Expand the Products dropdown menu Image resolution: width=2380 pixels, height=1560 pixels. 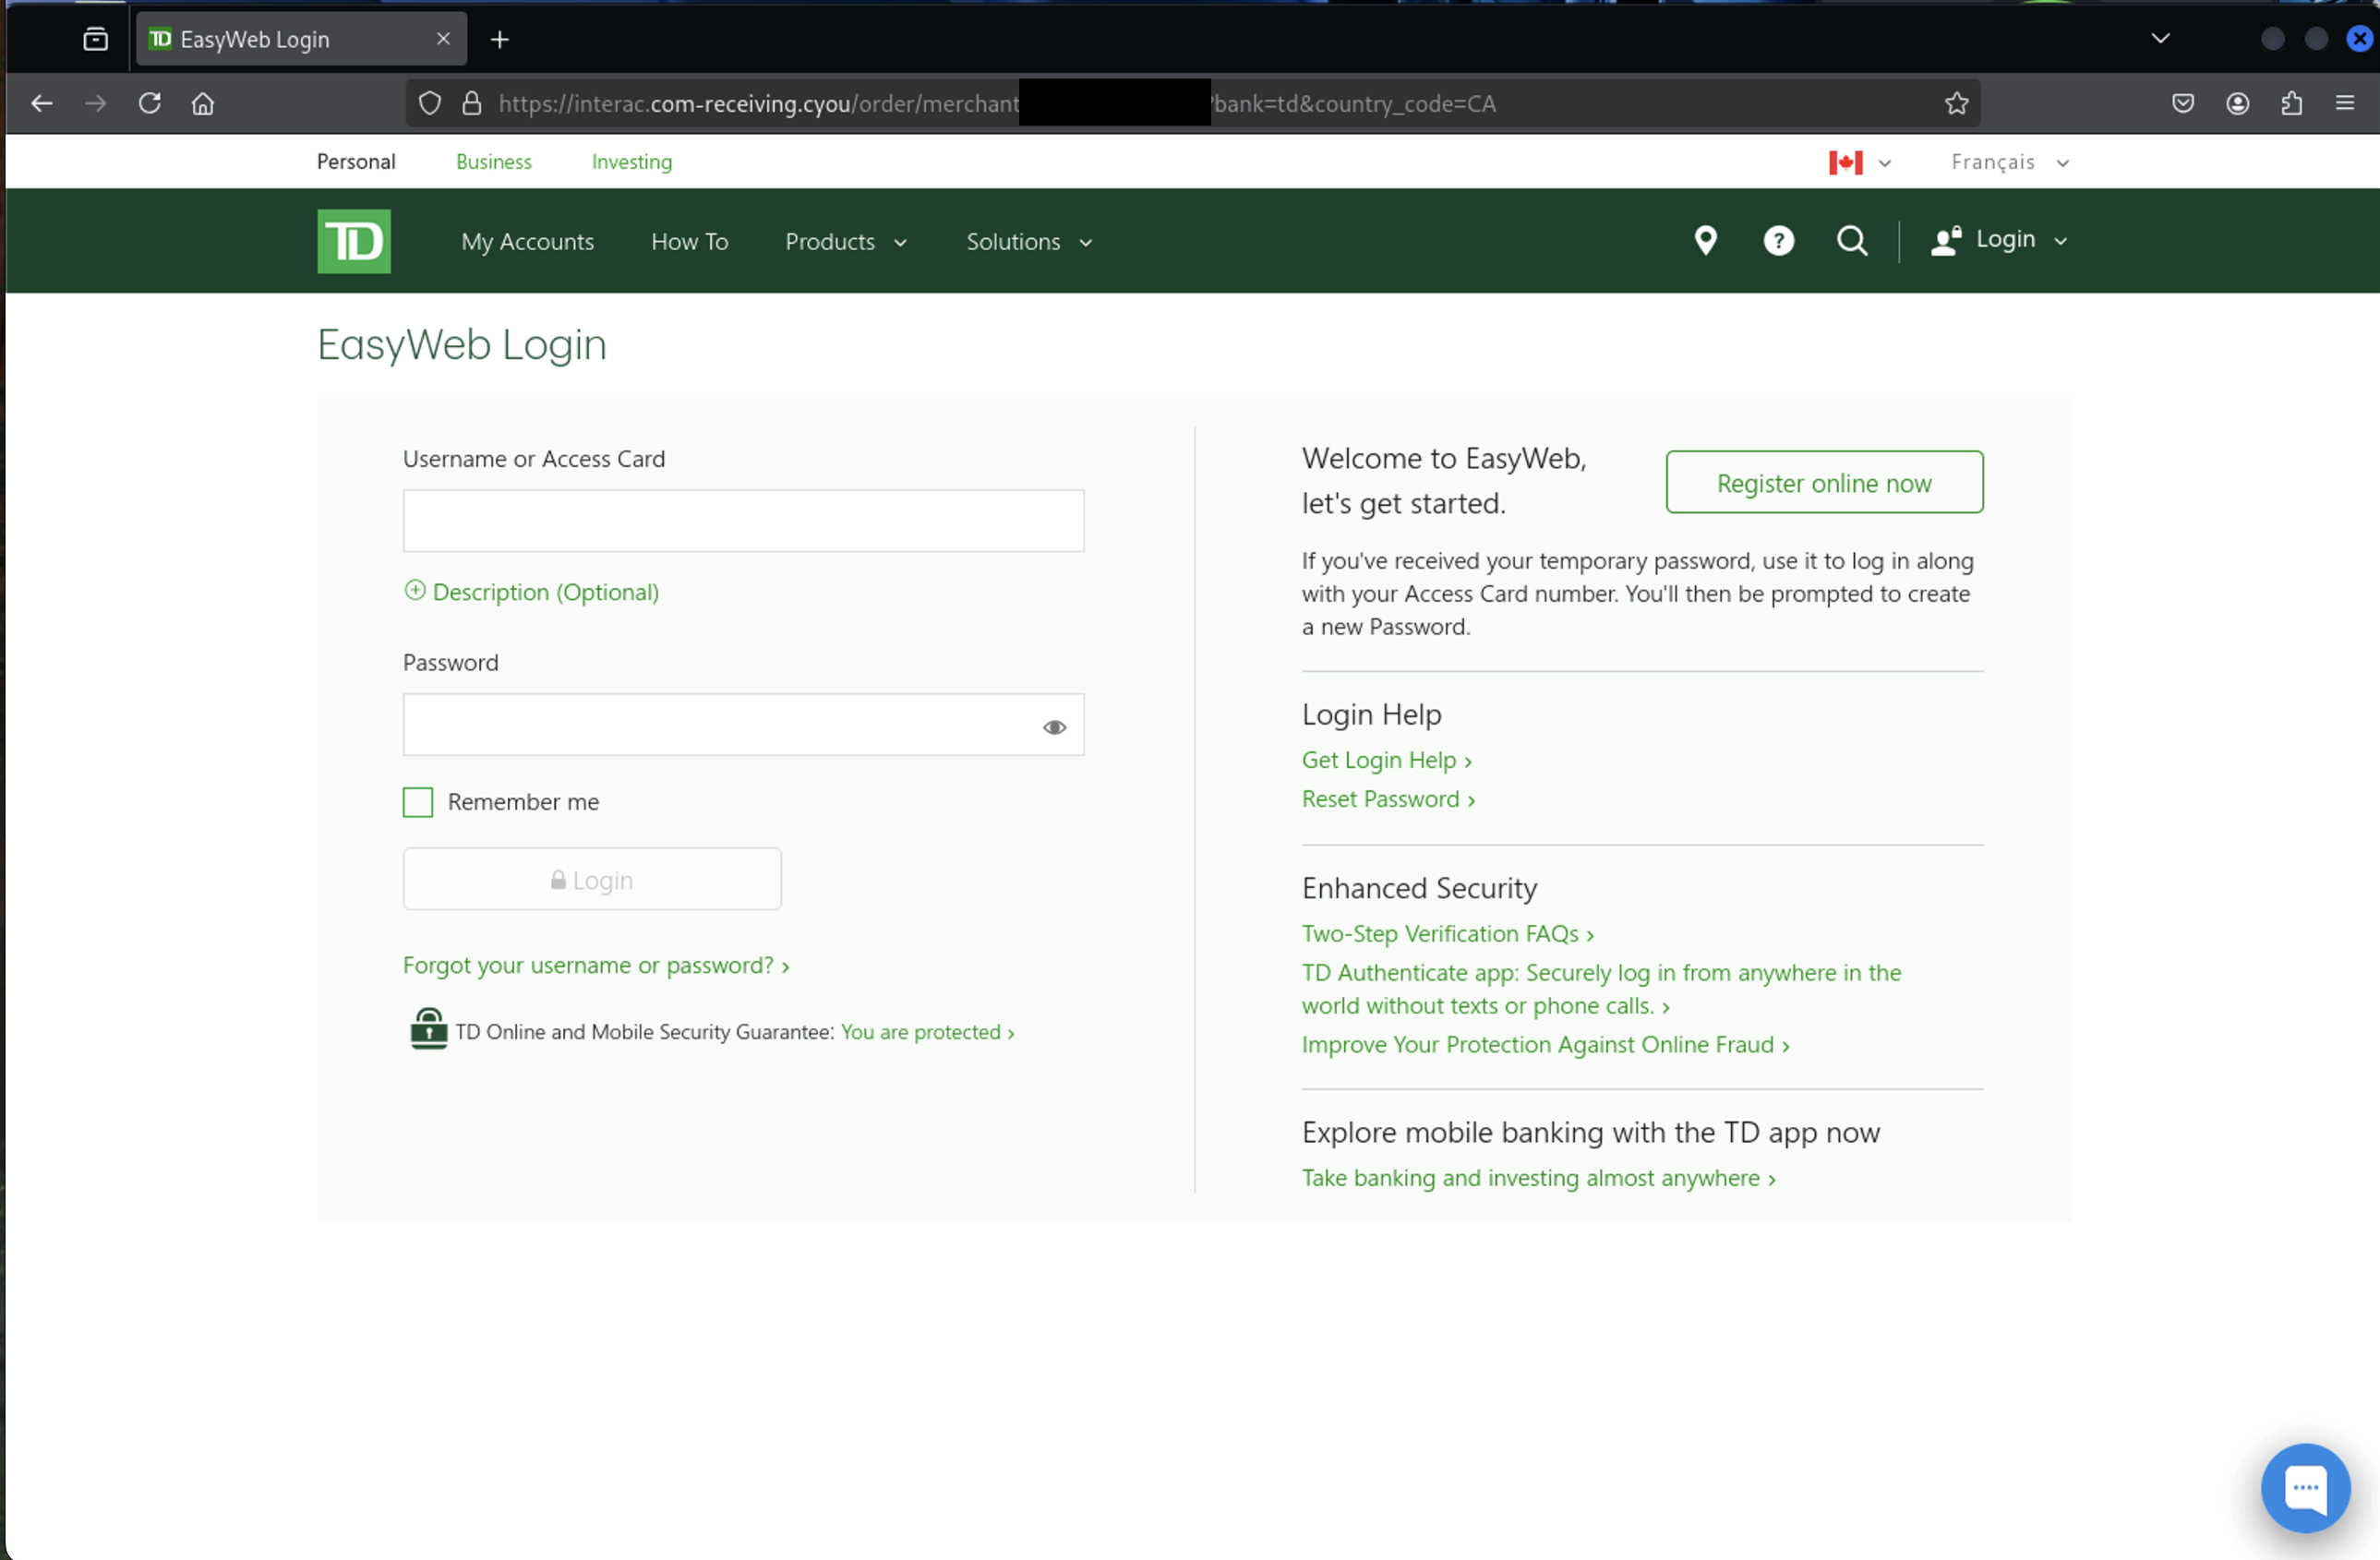point(846,242)
